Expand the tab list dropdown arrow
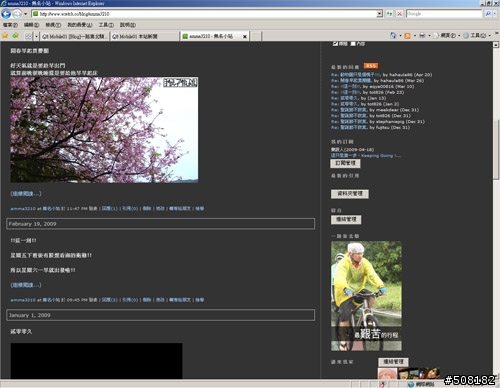This screenshot has height=388, width=500. click(x=36, y=36)
